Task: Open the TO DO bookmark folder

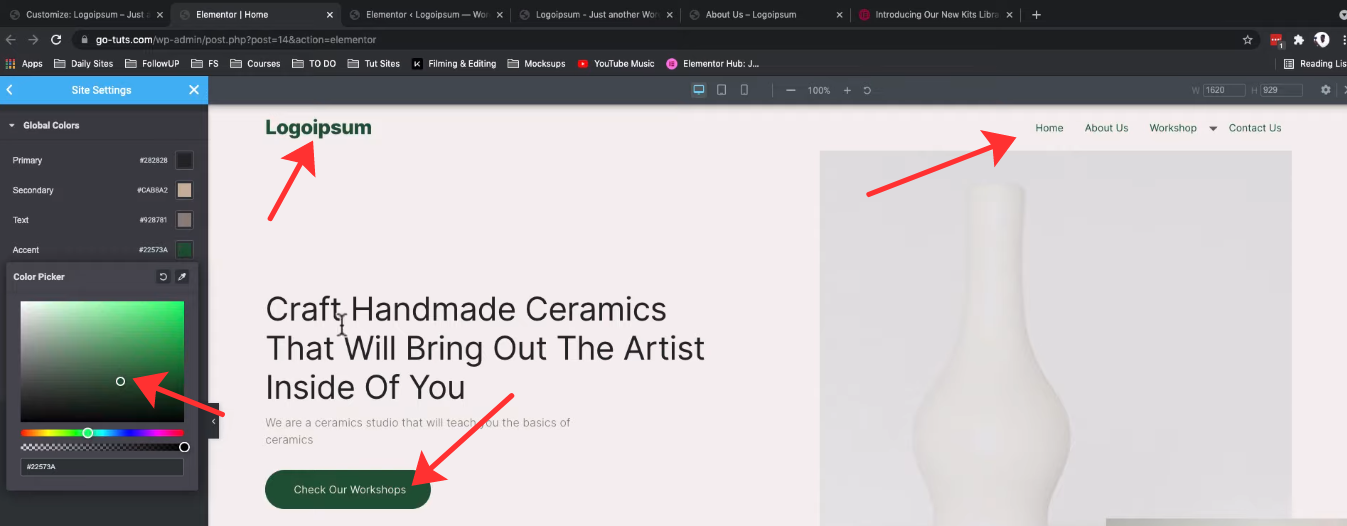Action: tap(314, 64)
